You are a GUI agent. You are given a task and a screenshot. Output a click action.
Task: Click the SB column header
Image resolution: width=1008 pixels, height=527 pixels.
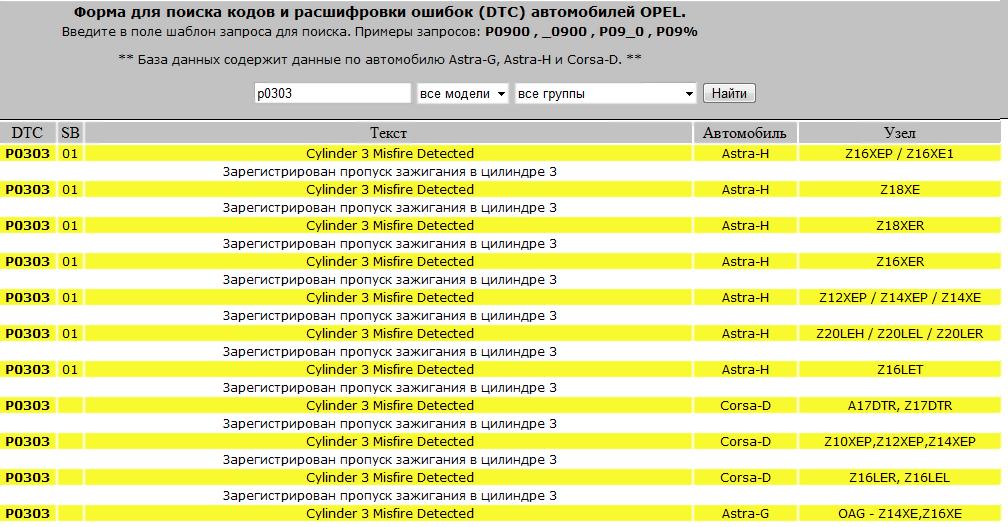coord(70,133)
